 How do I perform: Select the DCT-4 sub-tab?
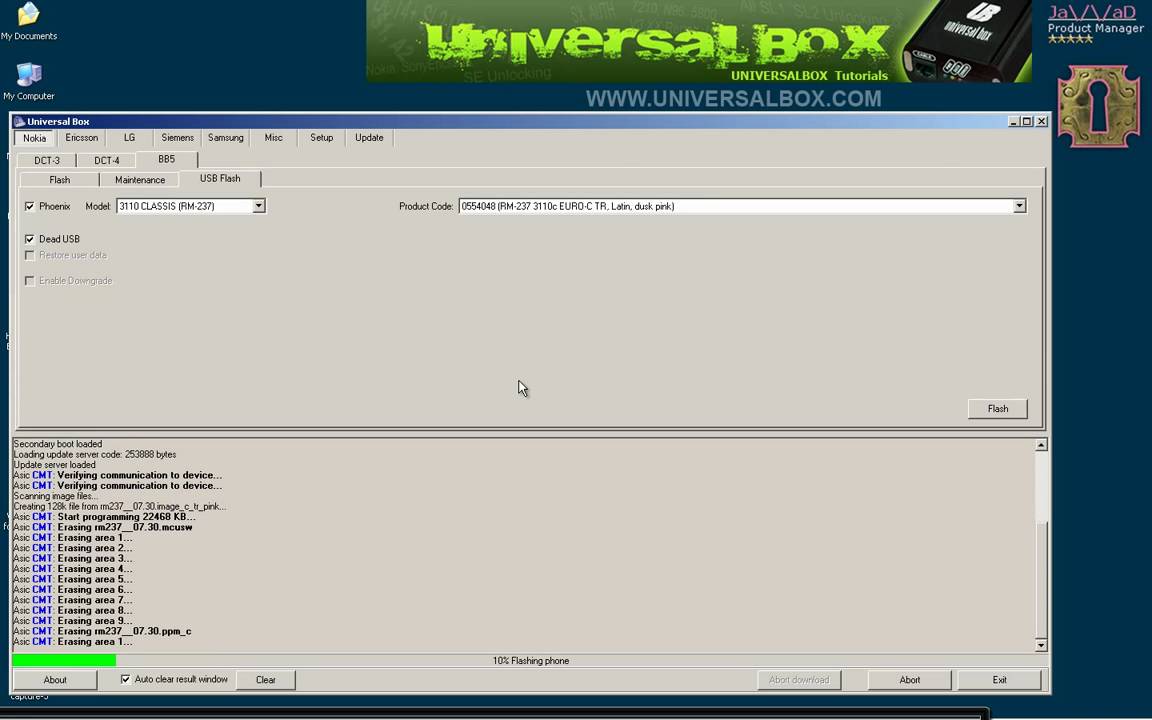(107, 160)
